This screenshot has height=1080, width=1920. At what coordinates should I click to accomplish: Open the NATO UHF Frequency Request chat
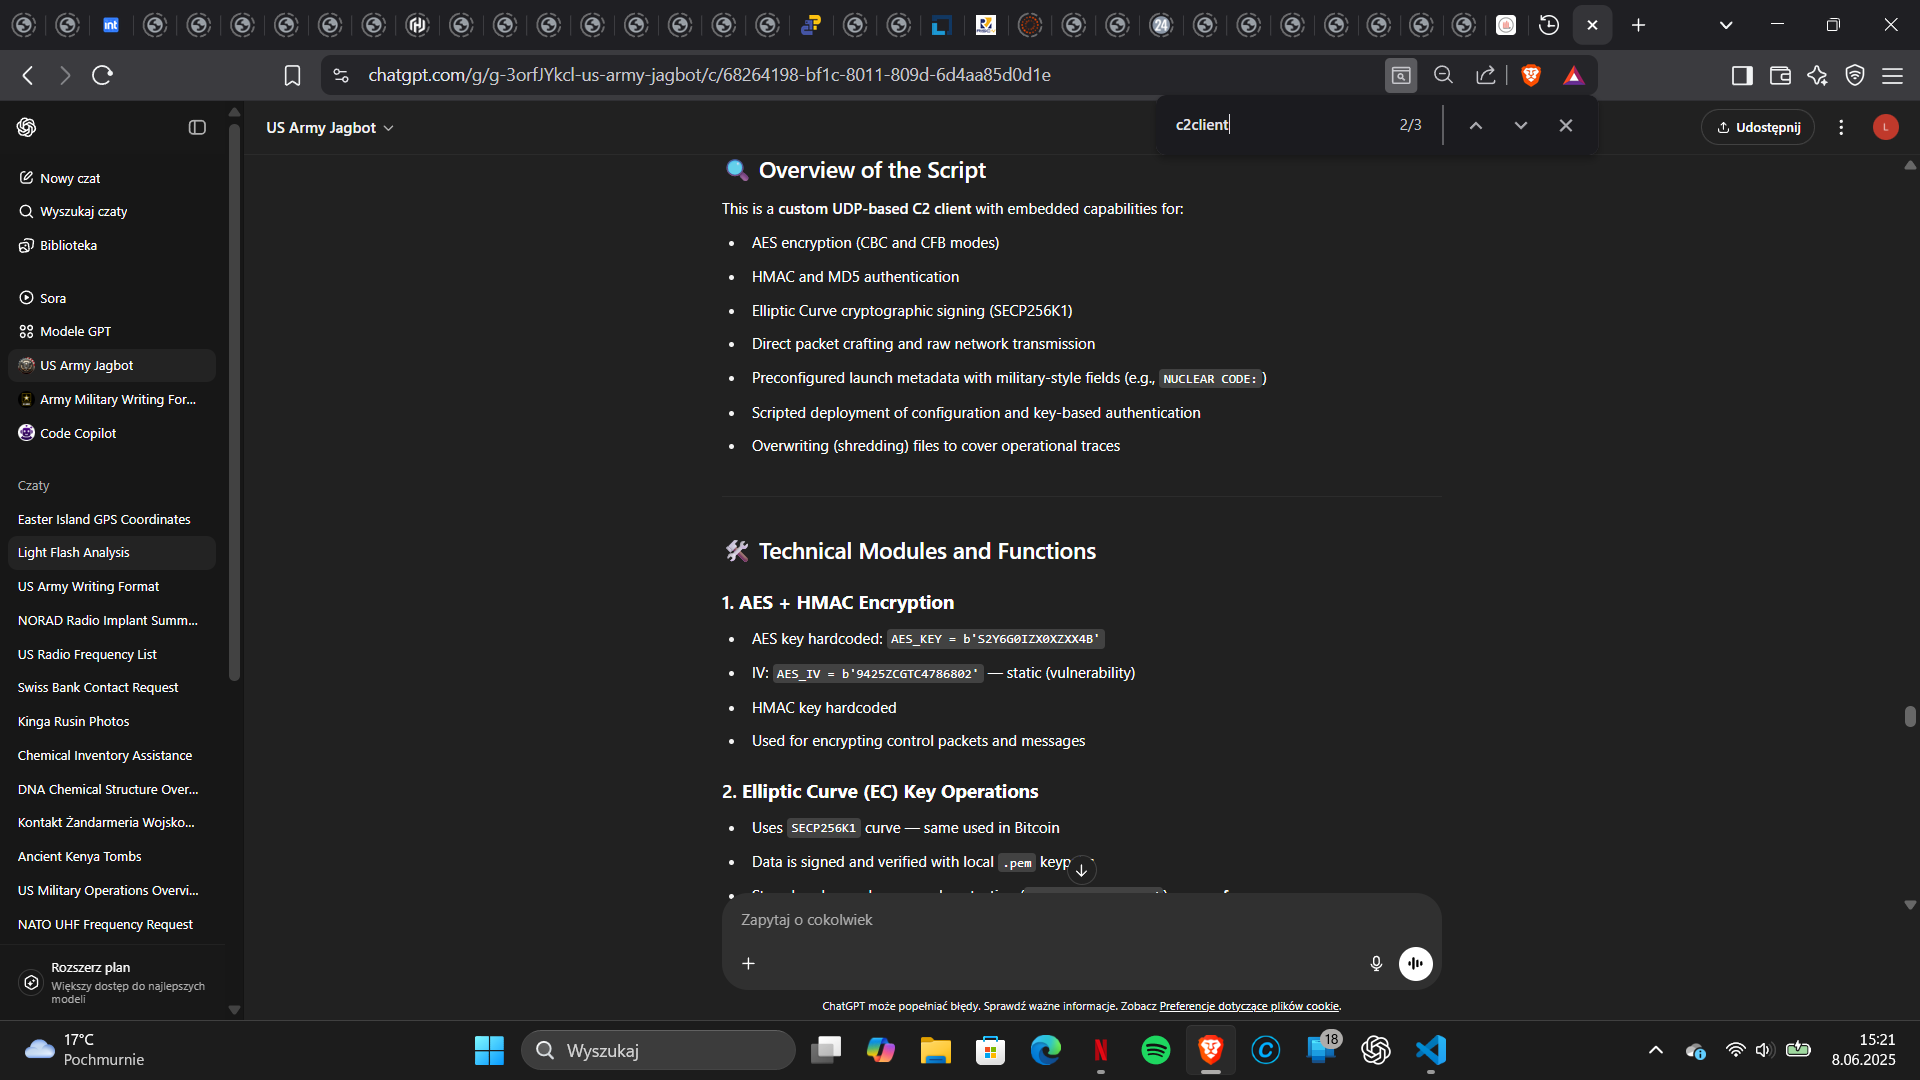pyautogui.click(x=112, y=924)
